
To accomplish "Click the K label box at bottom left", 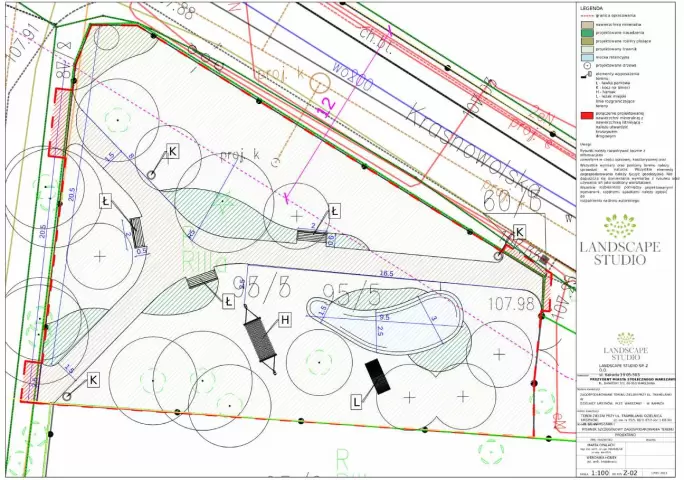I will tap(92, 379).
